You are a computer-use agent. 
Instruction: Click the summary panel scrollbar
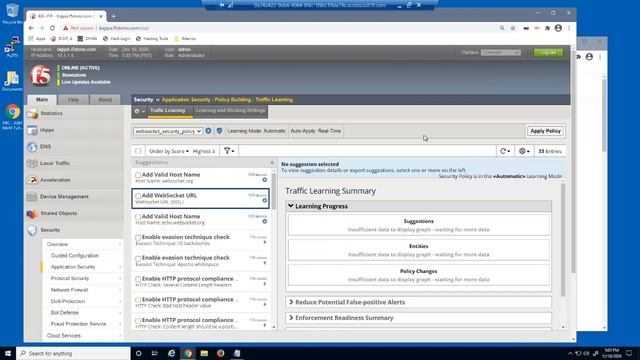pos(563,240)
